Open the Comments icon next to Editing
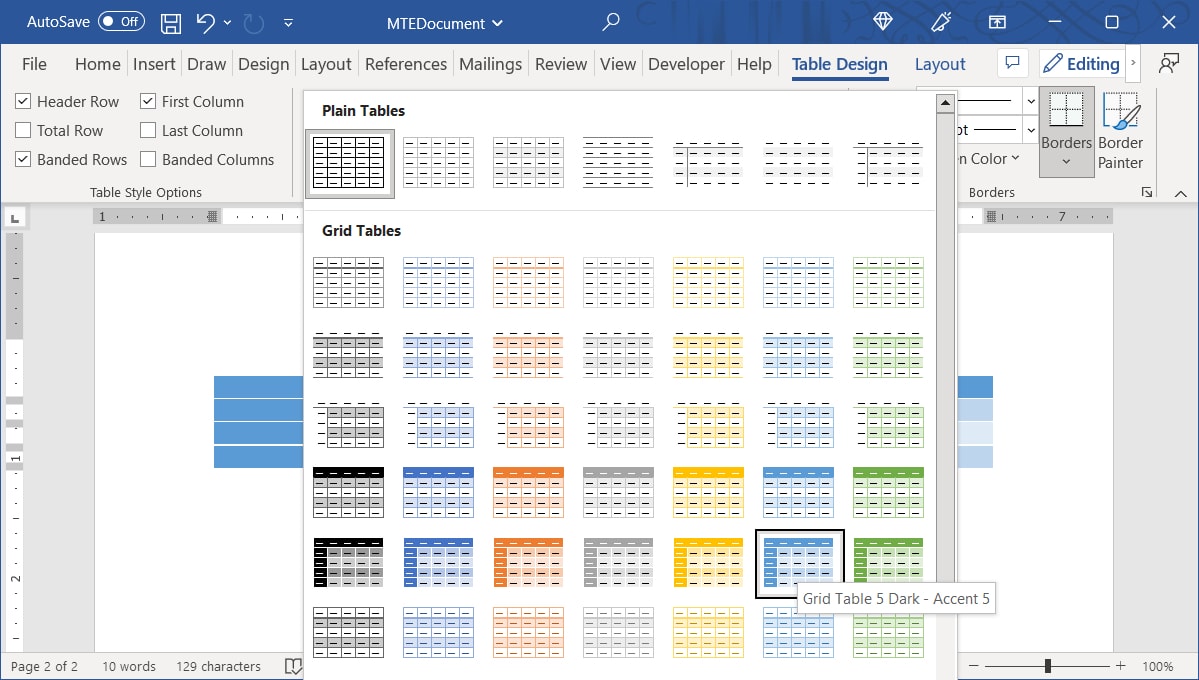Screen dimensions: 1199x680 pos(1012,62)
